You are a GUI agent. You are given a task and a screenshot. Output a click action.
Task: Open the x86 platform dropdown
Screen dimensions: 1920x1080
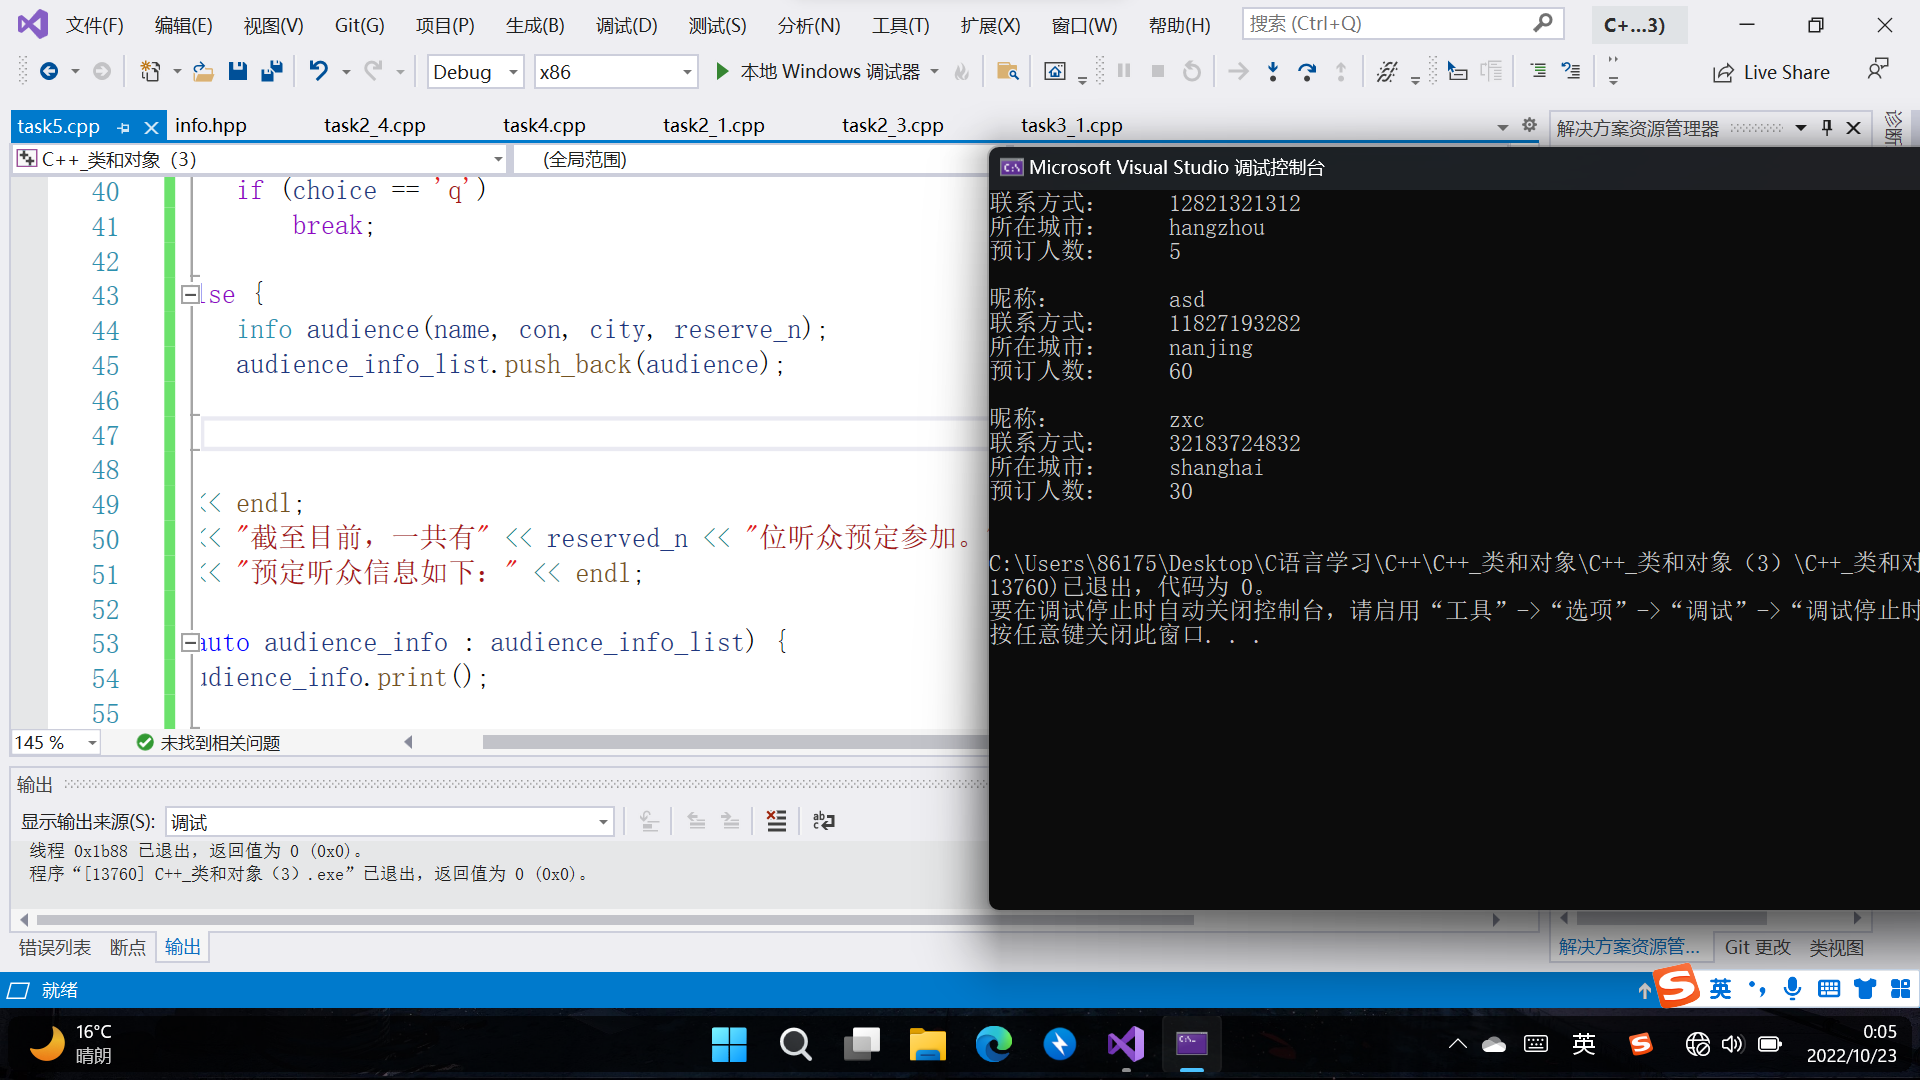[687, 72]
